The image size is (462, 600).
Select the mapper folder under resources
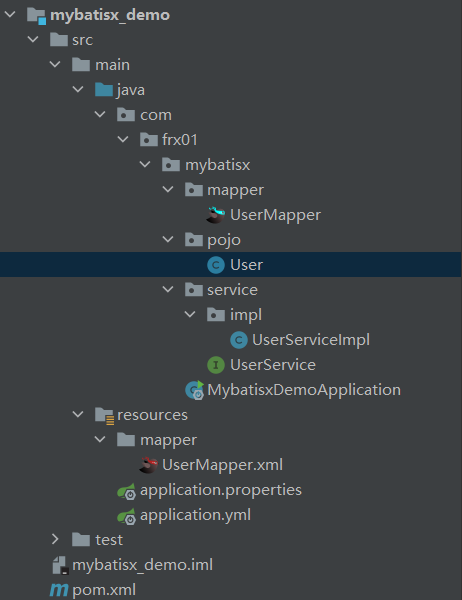pyautogui.click(x=157, y=440)
